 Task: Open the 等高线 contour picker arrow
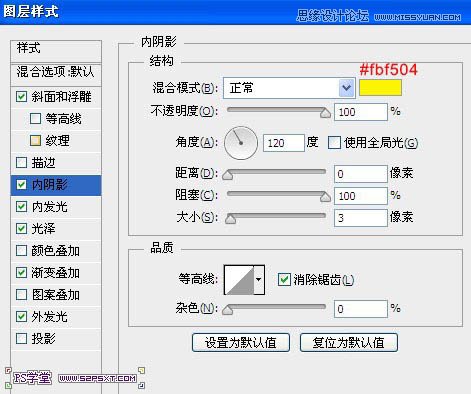[x=259, y=280]
